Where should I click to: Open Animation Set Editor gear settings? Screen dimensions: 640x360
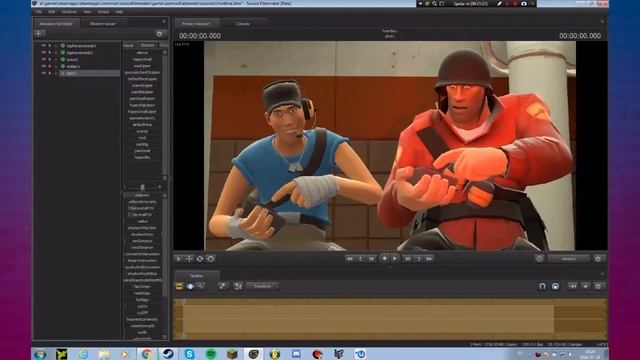coord(160,33)
